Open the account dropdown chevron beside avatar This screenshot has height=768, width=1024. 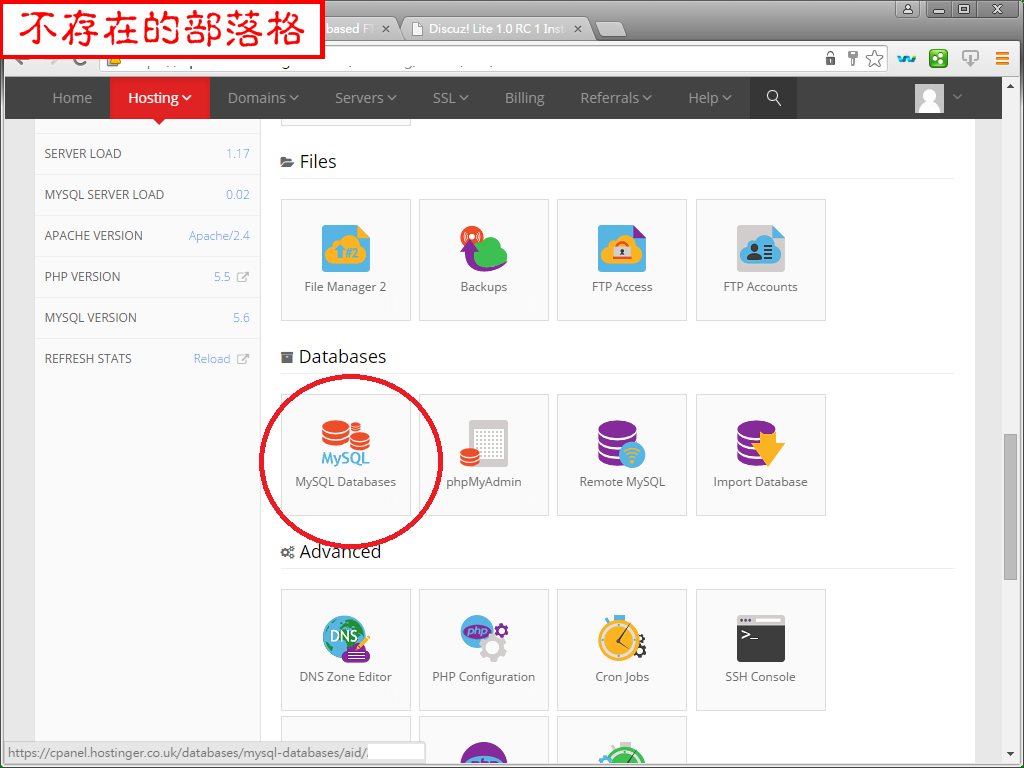(957, 97)
